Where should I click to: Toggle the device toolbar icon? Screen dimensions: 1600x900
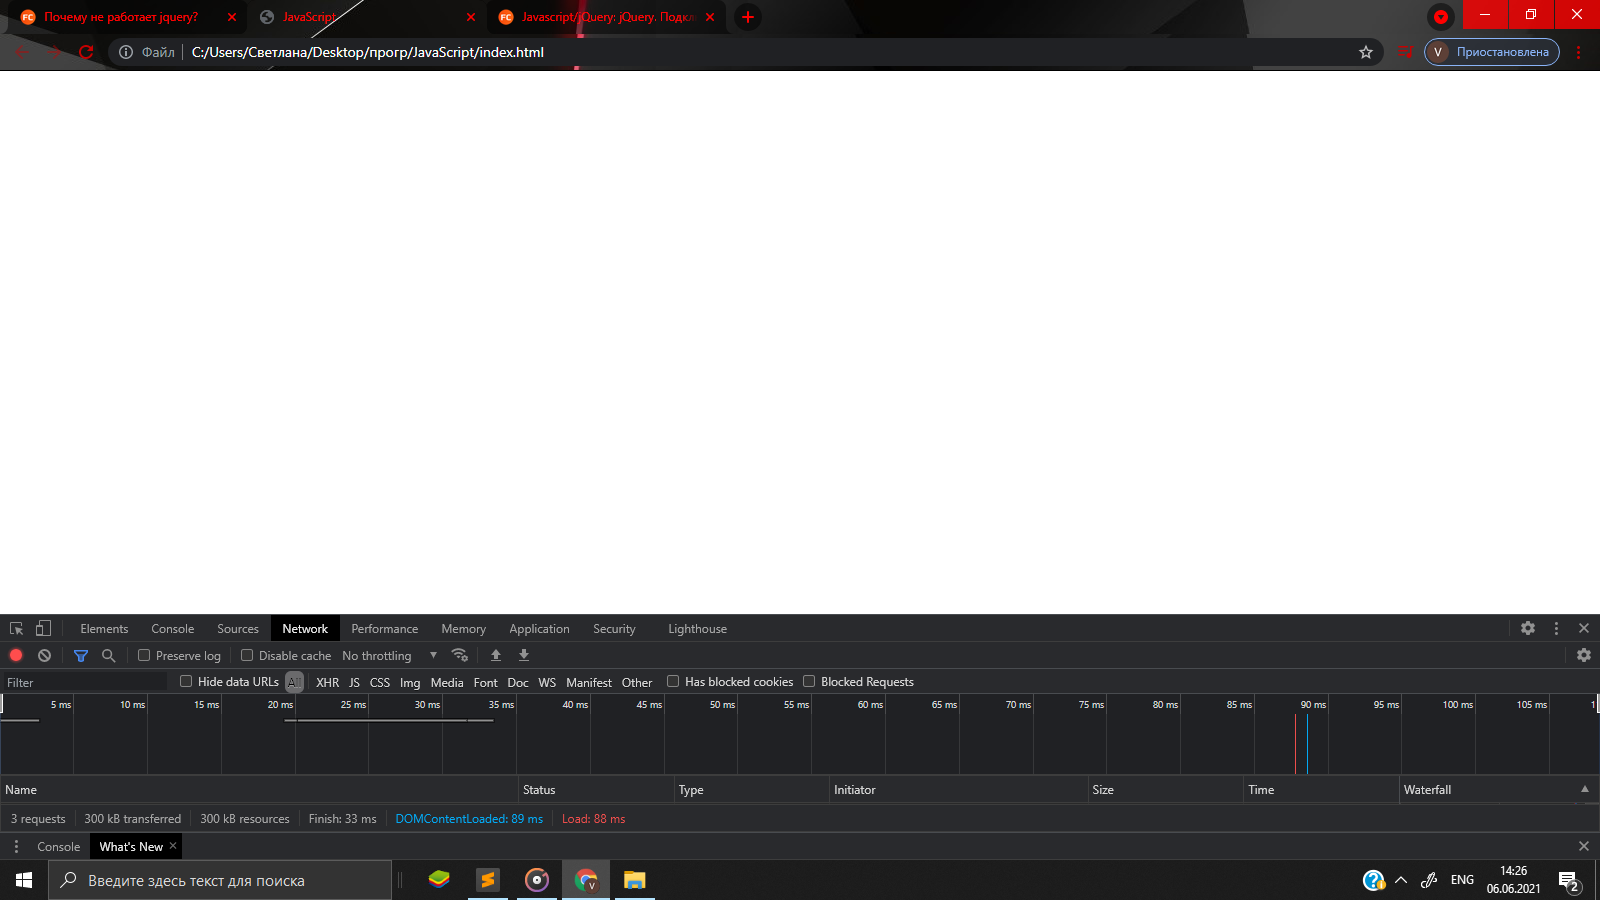point(43,629)
